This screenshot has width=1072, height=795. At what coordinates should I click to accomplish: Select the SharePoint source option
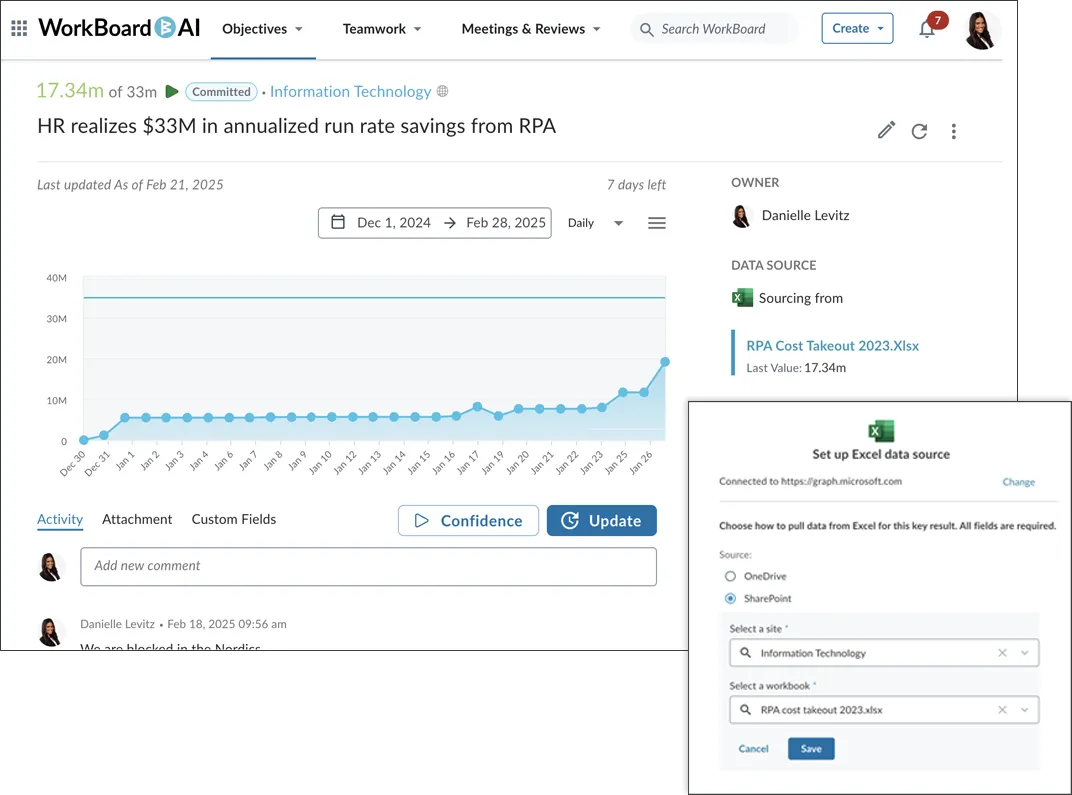731,598
